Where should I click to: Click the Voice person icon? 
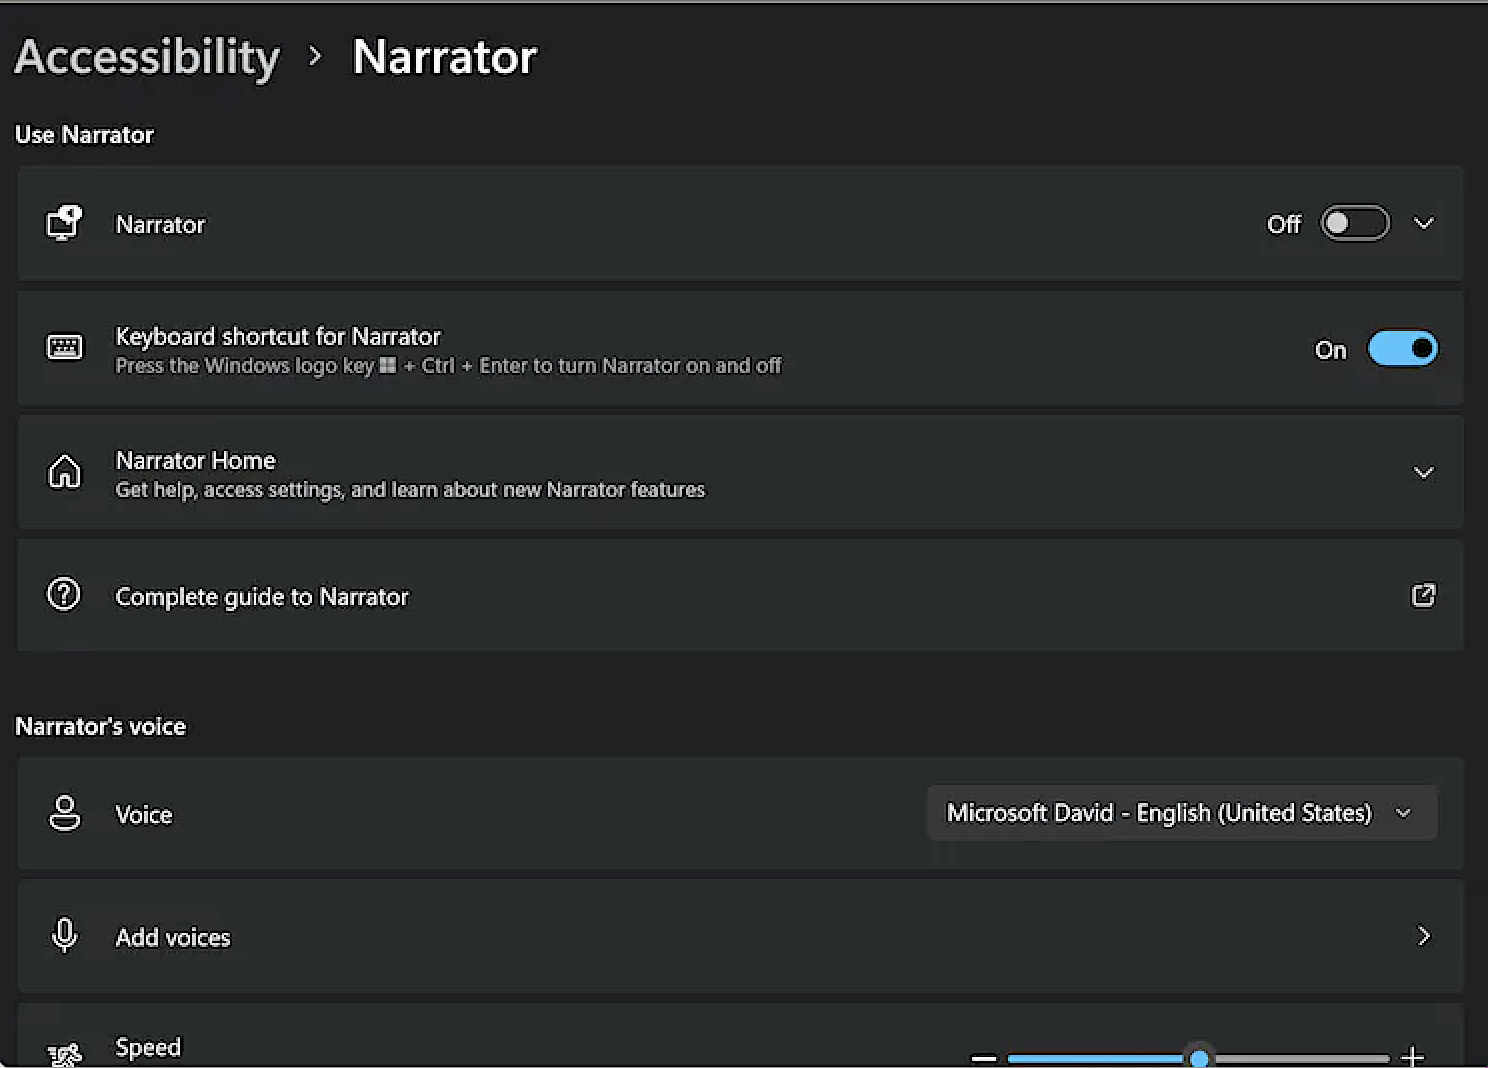pos(65,813)
